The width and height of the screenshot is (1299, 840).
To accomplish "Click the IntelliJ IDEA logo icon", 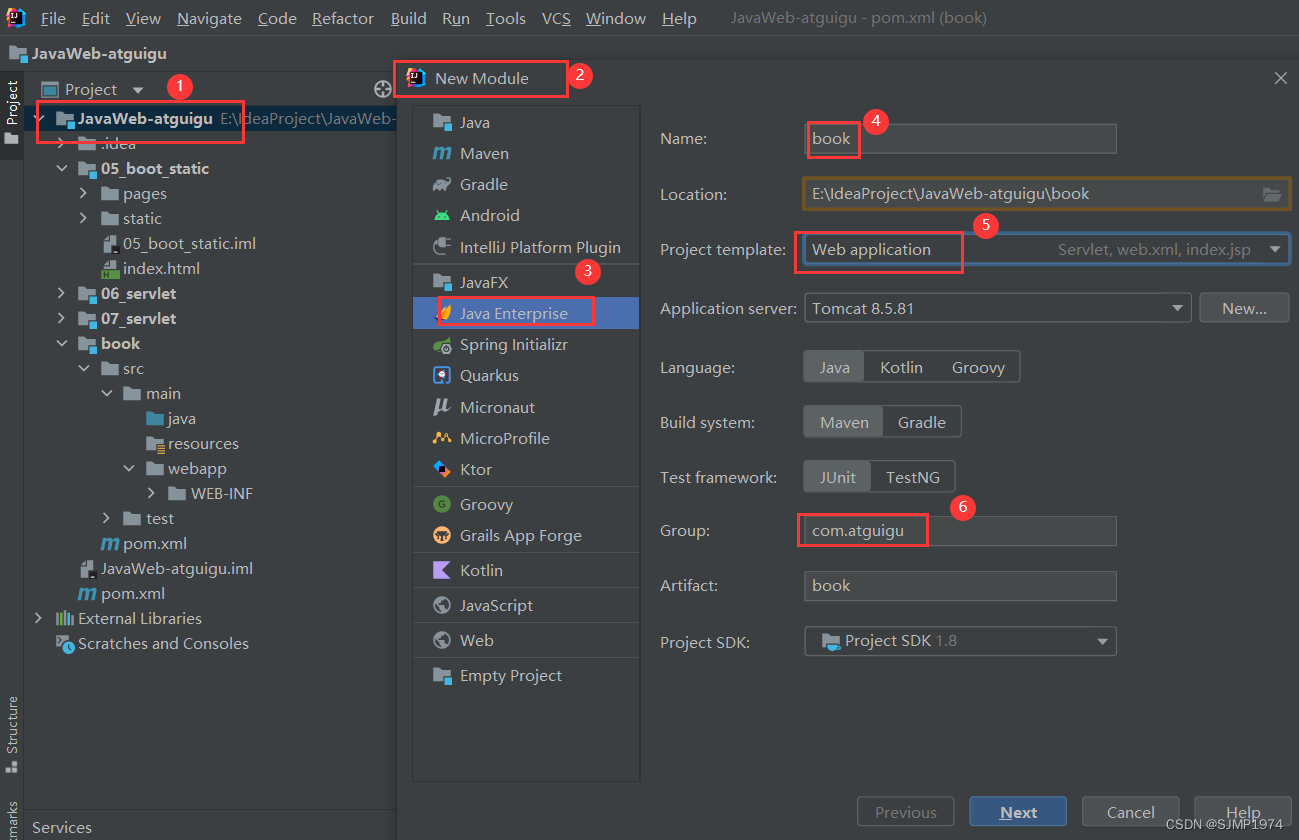I will coord(16,18).
